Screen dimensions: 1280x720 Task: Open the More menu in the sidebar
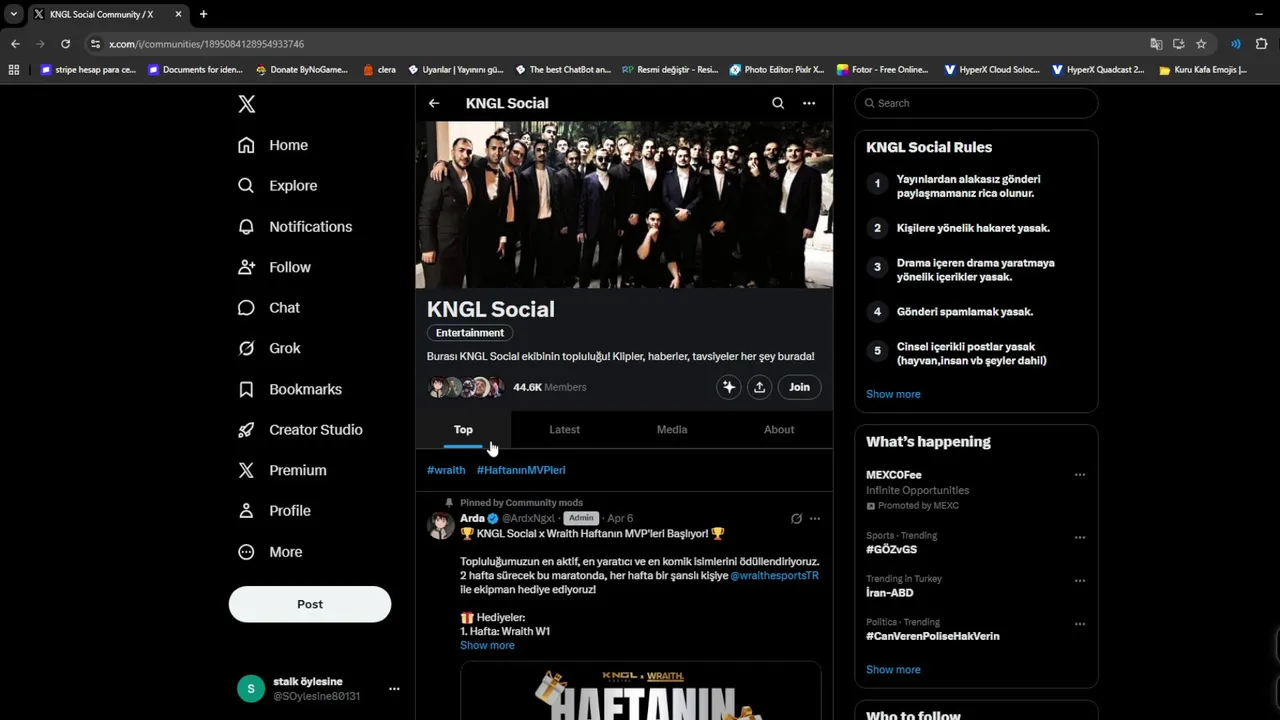(270, 552)
